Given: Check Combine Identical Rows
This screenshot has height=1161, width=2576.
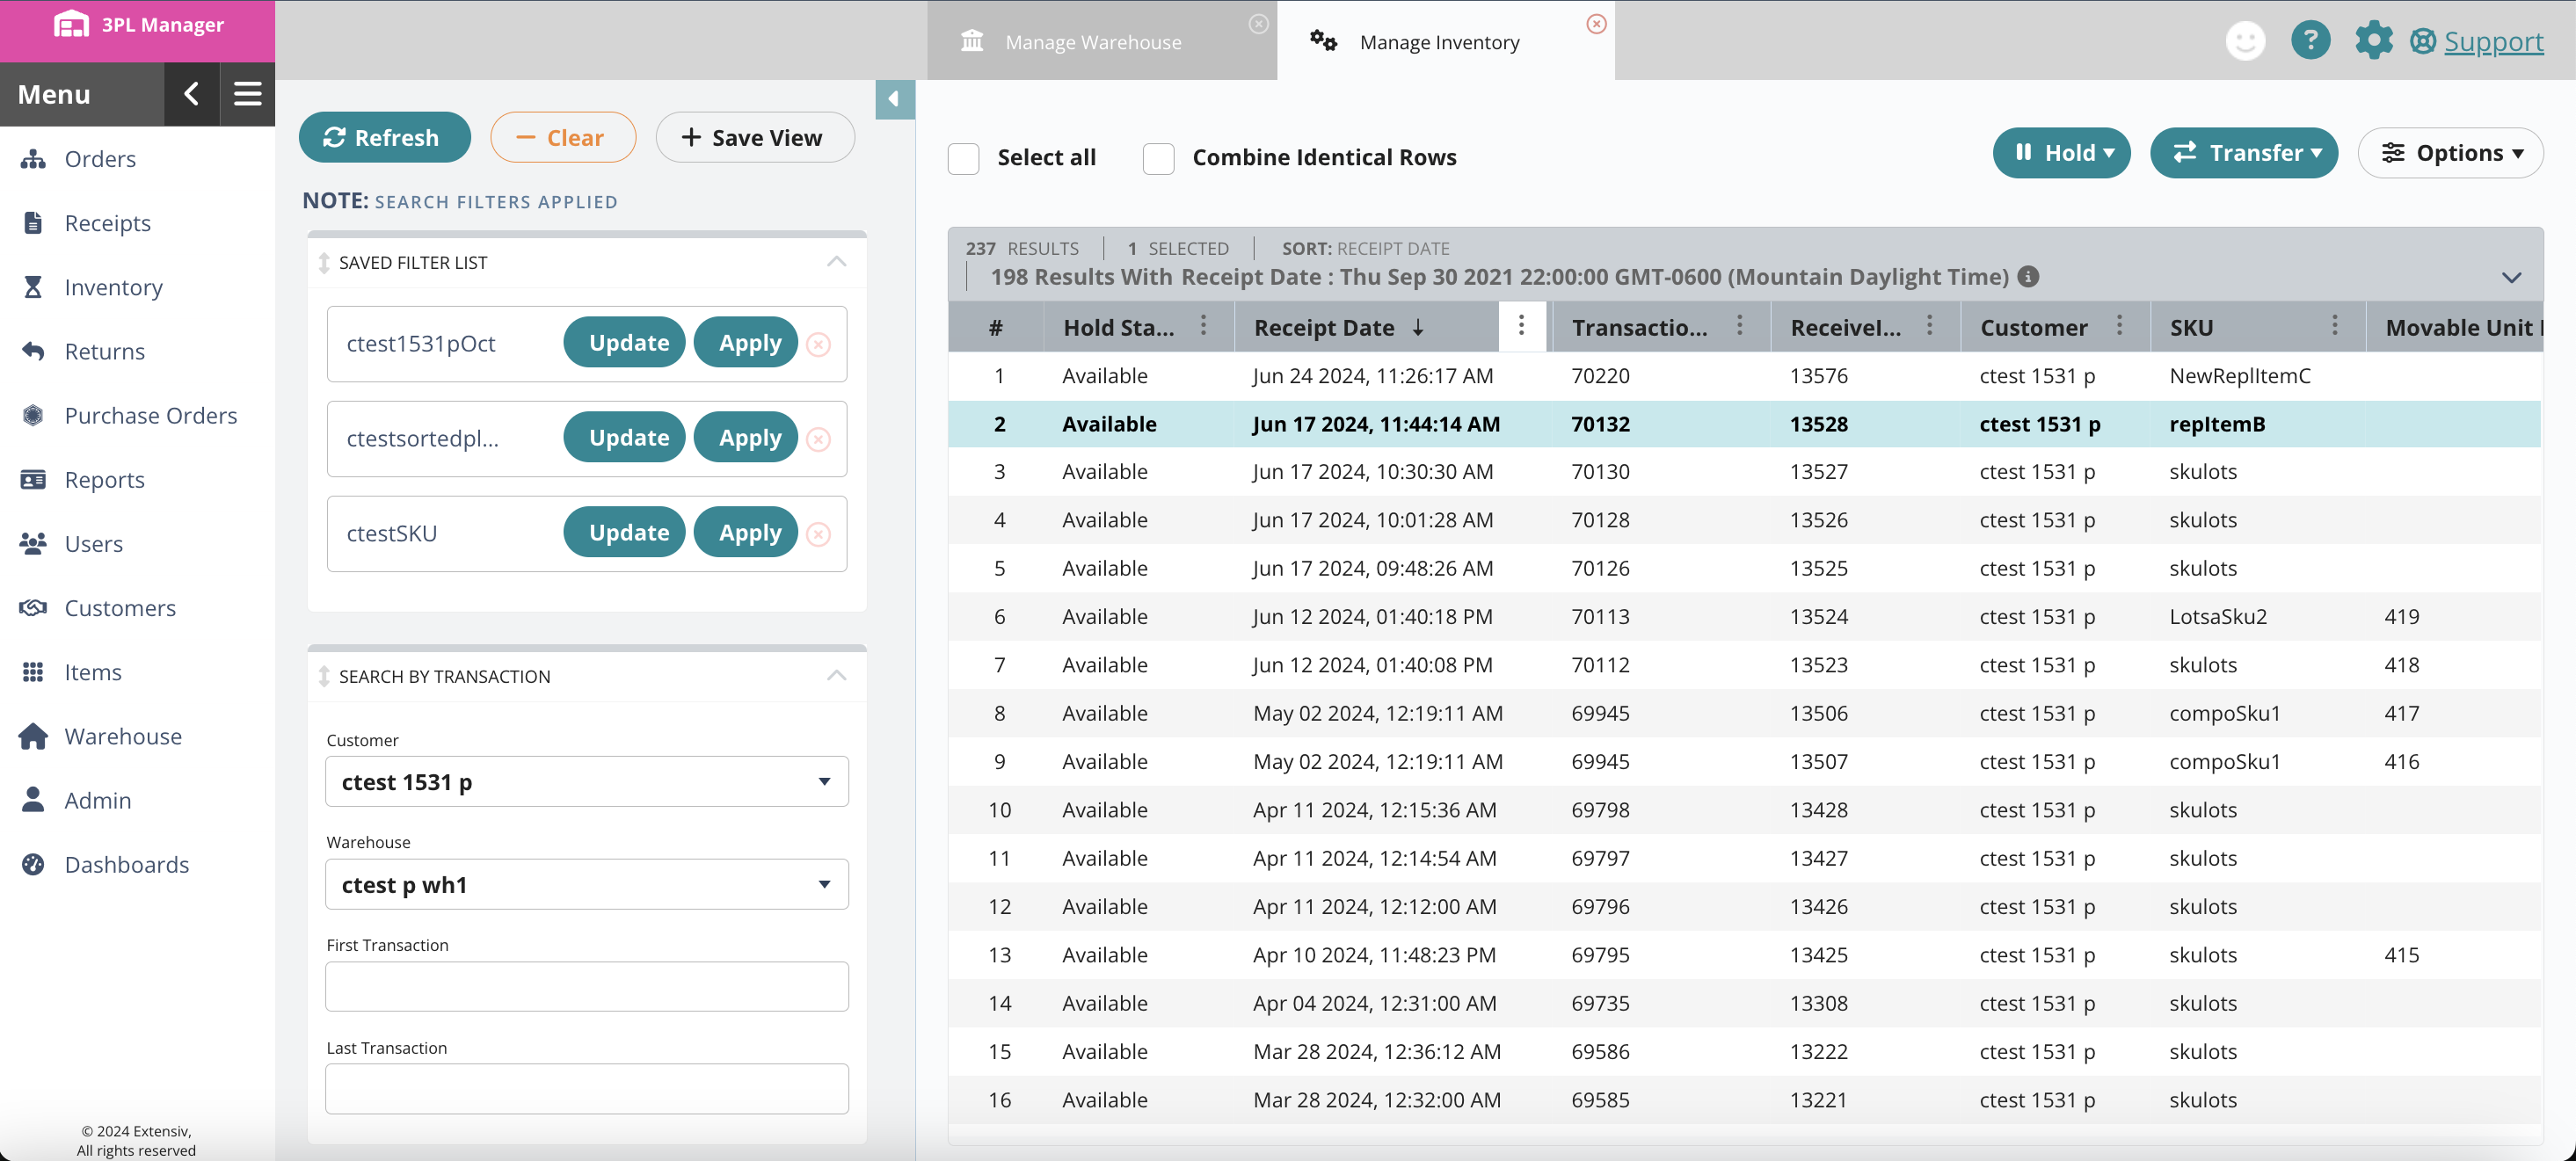Looking at the screenshot, I should [1158, 158].
